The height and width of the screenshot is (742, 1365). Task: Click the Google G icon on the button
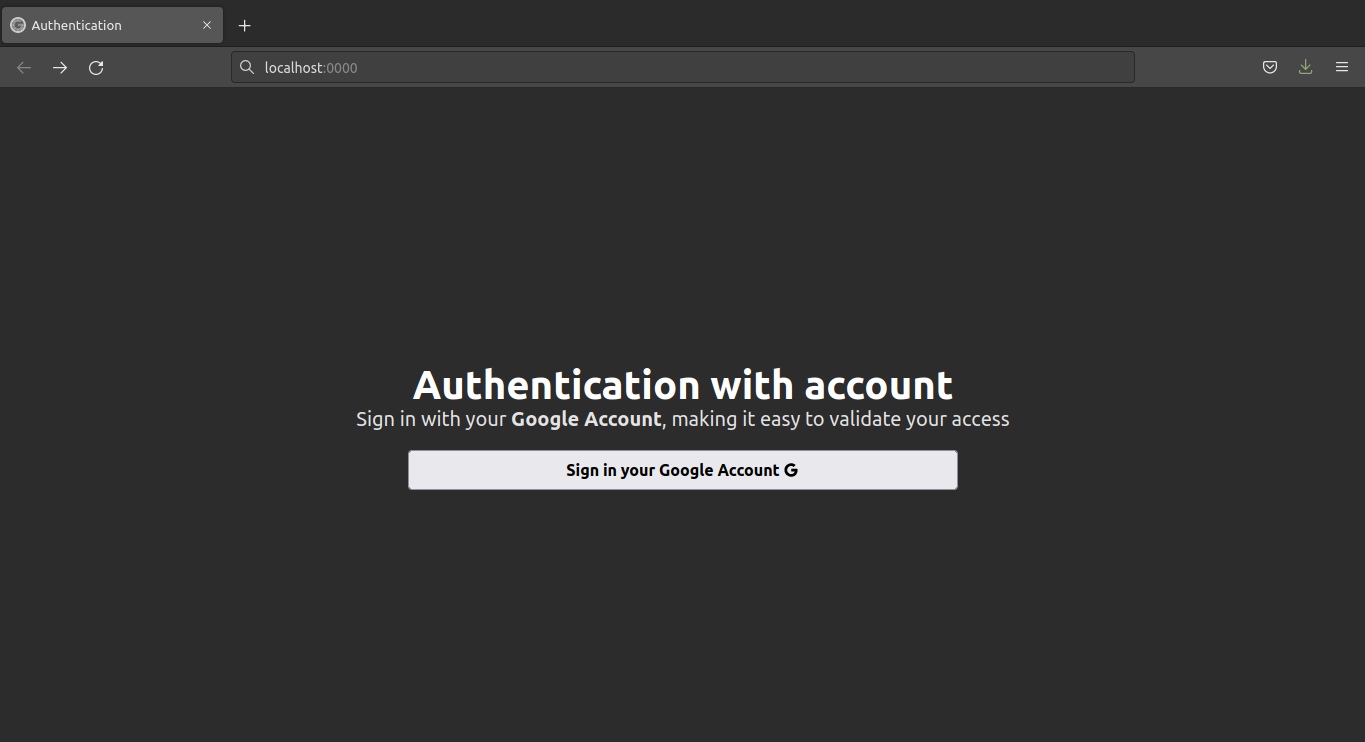pos(791,469)
